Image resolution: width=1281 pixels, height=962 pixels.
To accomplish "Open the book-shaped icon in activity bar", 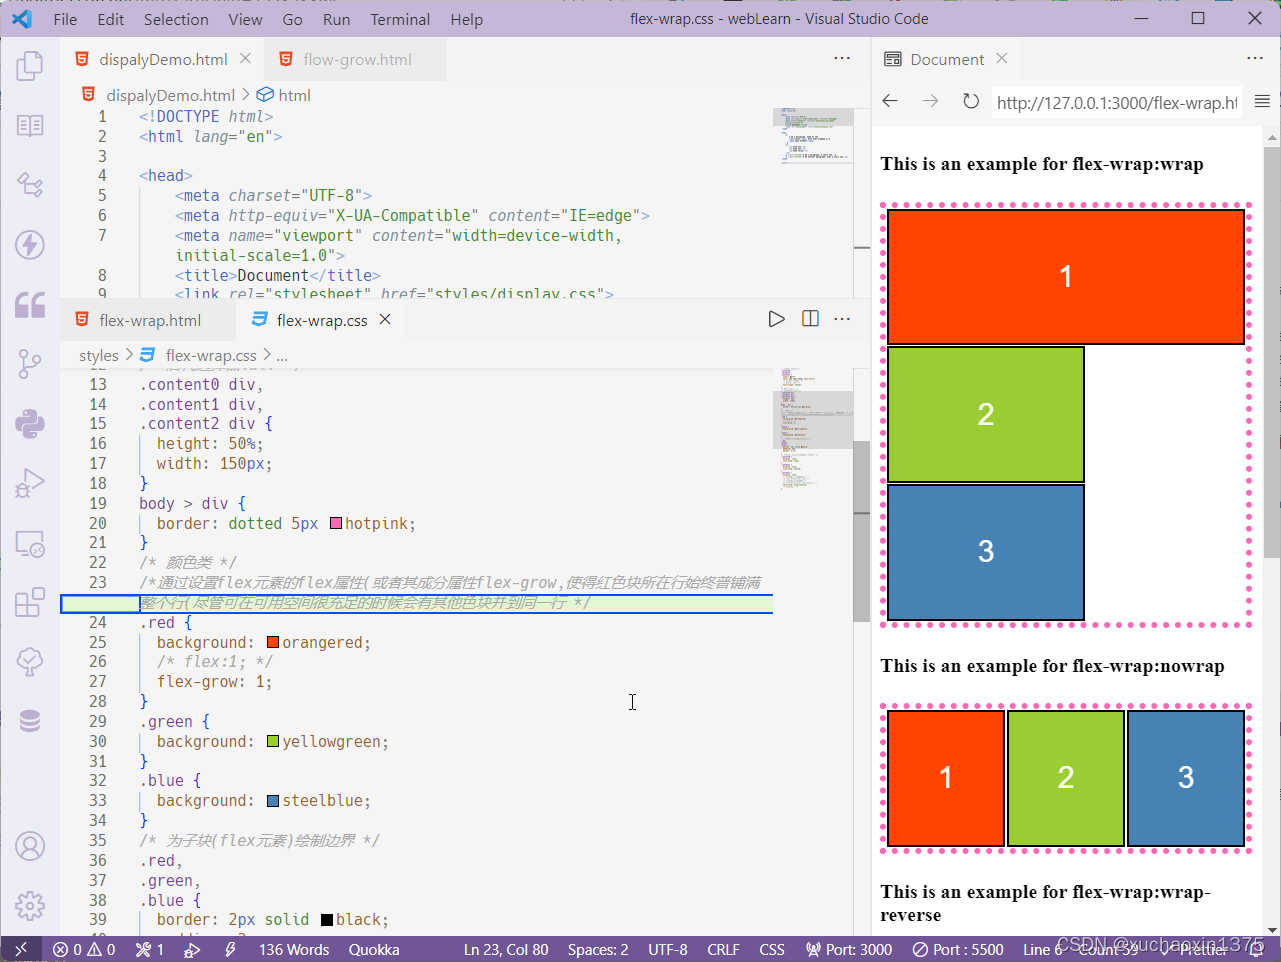I will click(x=30, y=125).
